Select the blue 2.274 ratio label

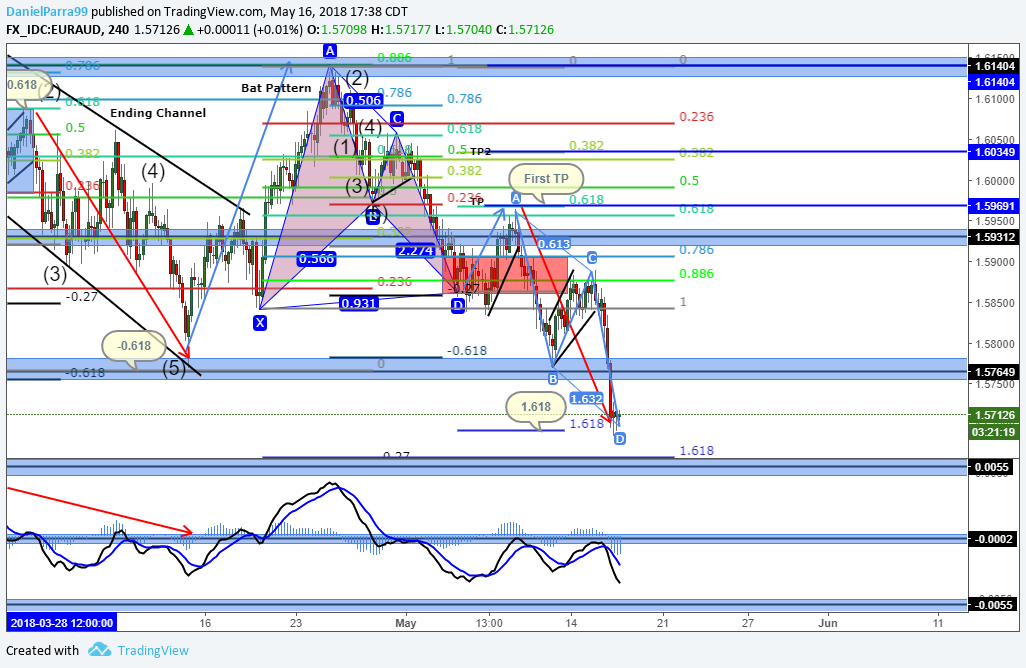tap(415, 250)
